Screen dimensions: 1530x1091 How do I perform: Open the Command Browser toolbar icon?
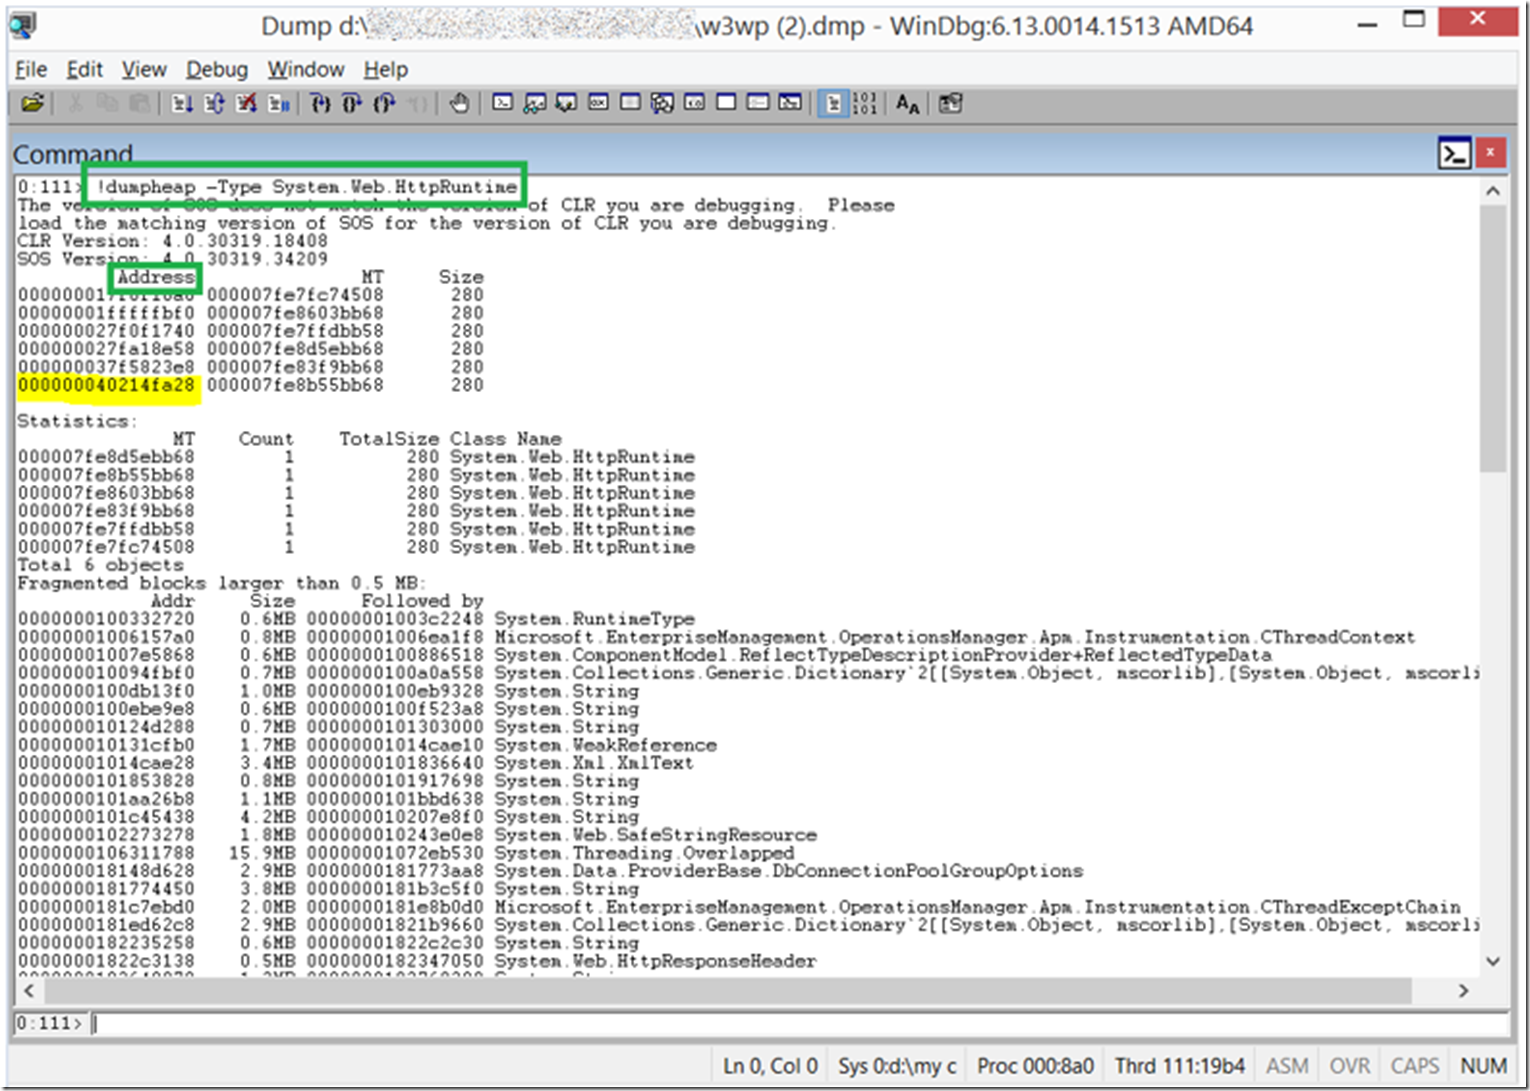pos(790,103)
